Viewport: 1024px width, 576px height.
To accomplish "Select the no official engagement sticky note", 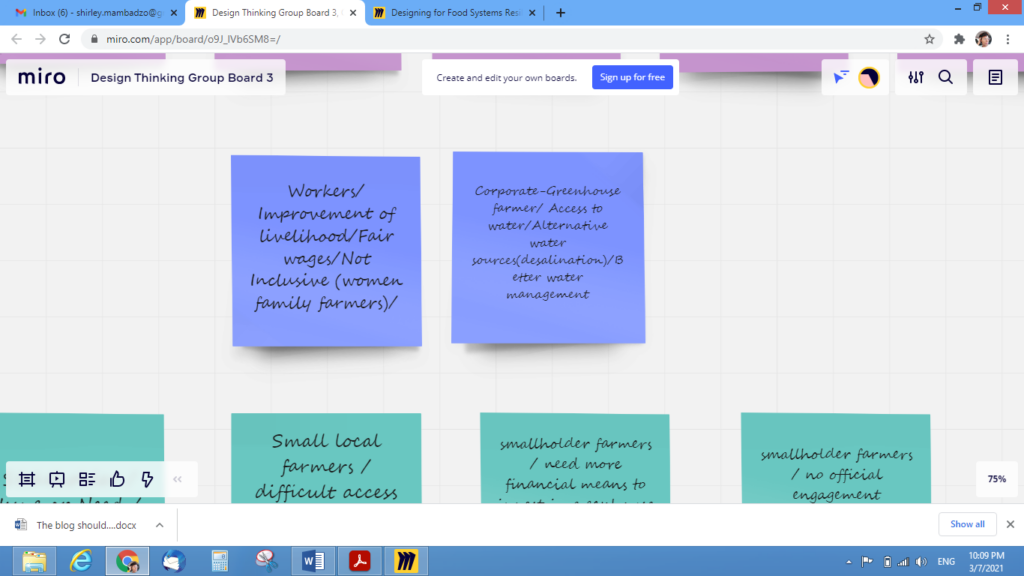I will [x=836, y=458].
